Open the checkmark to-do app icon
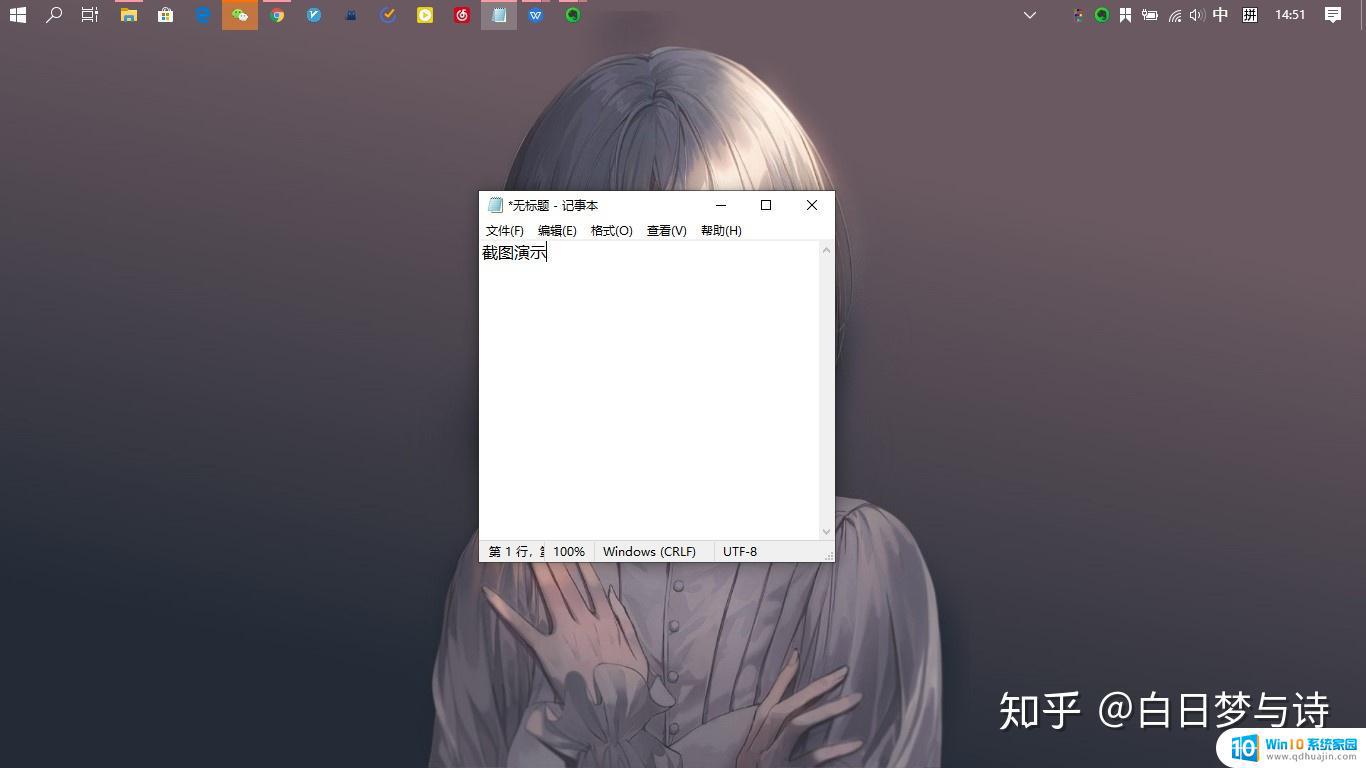 (388, 15)
